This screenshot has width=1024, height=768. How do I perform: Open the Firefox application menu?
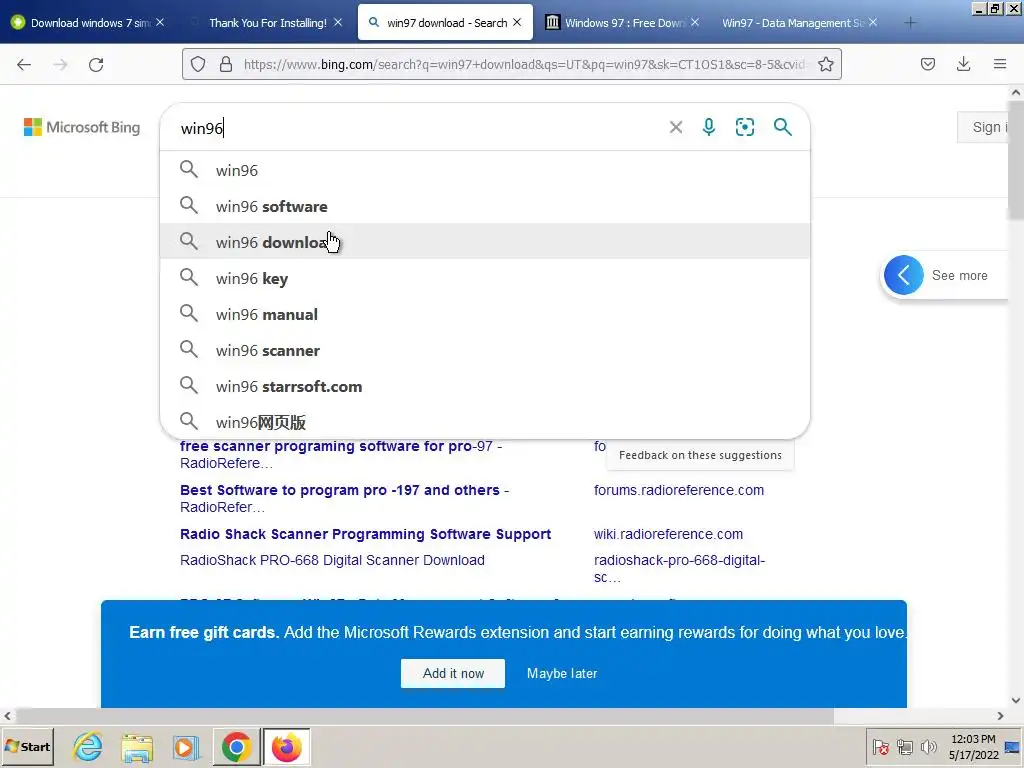pyautogui.click(x=1000, y=64)
